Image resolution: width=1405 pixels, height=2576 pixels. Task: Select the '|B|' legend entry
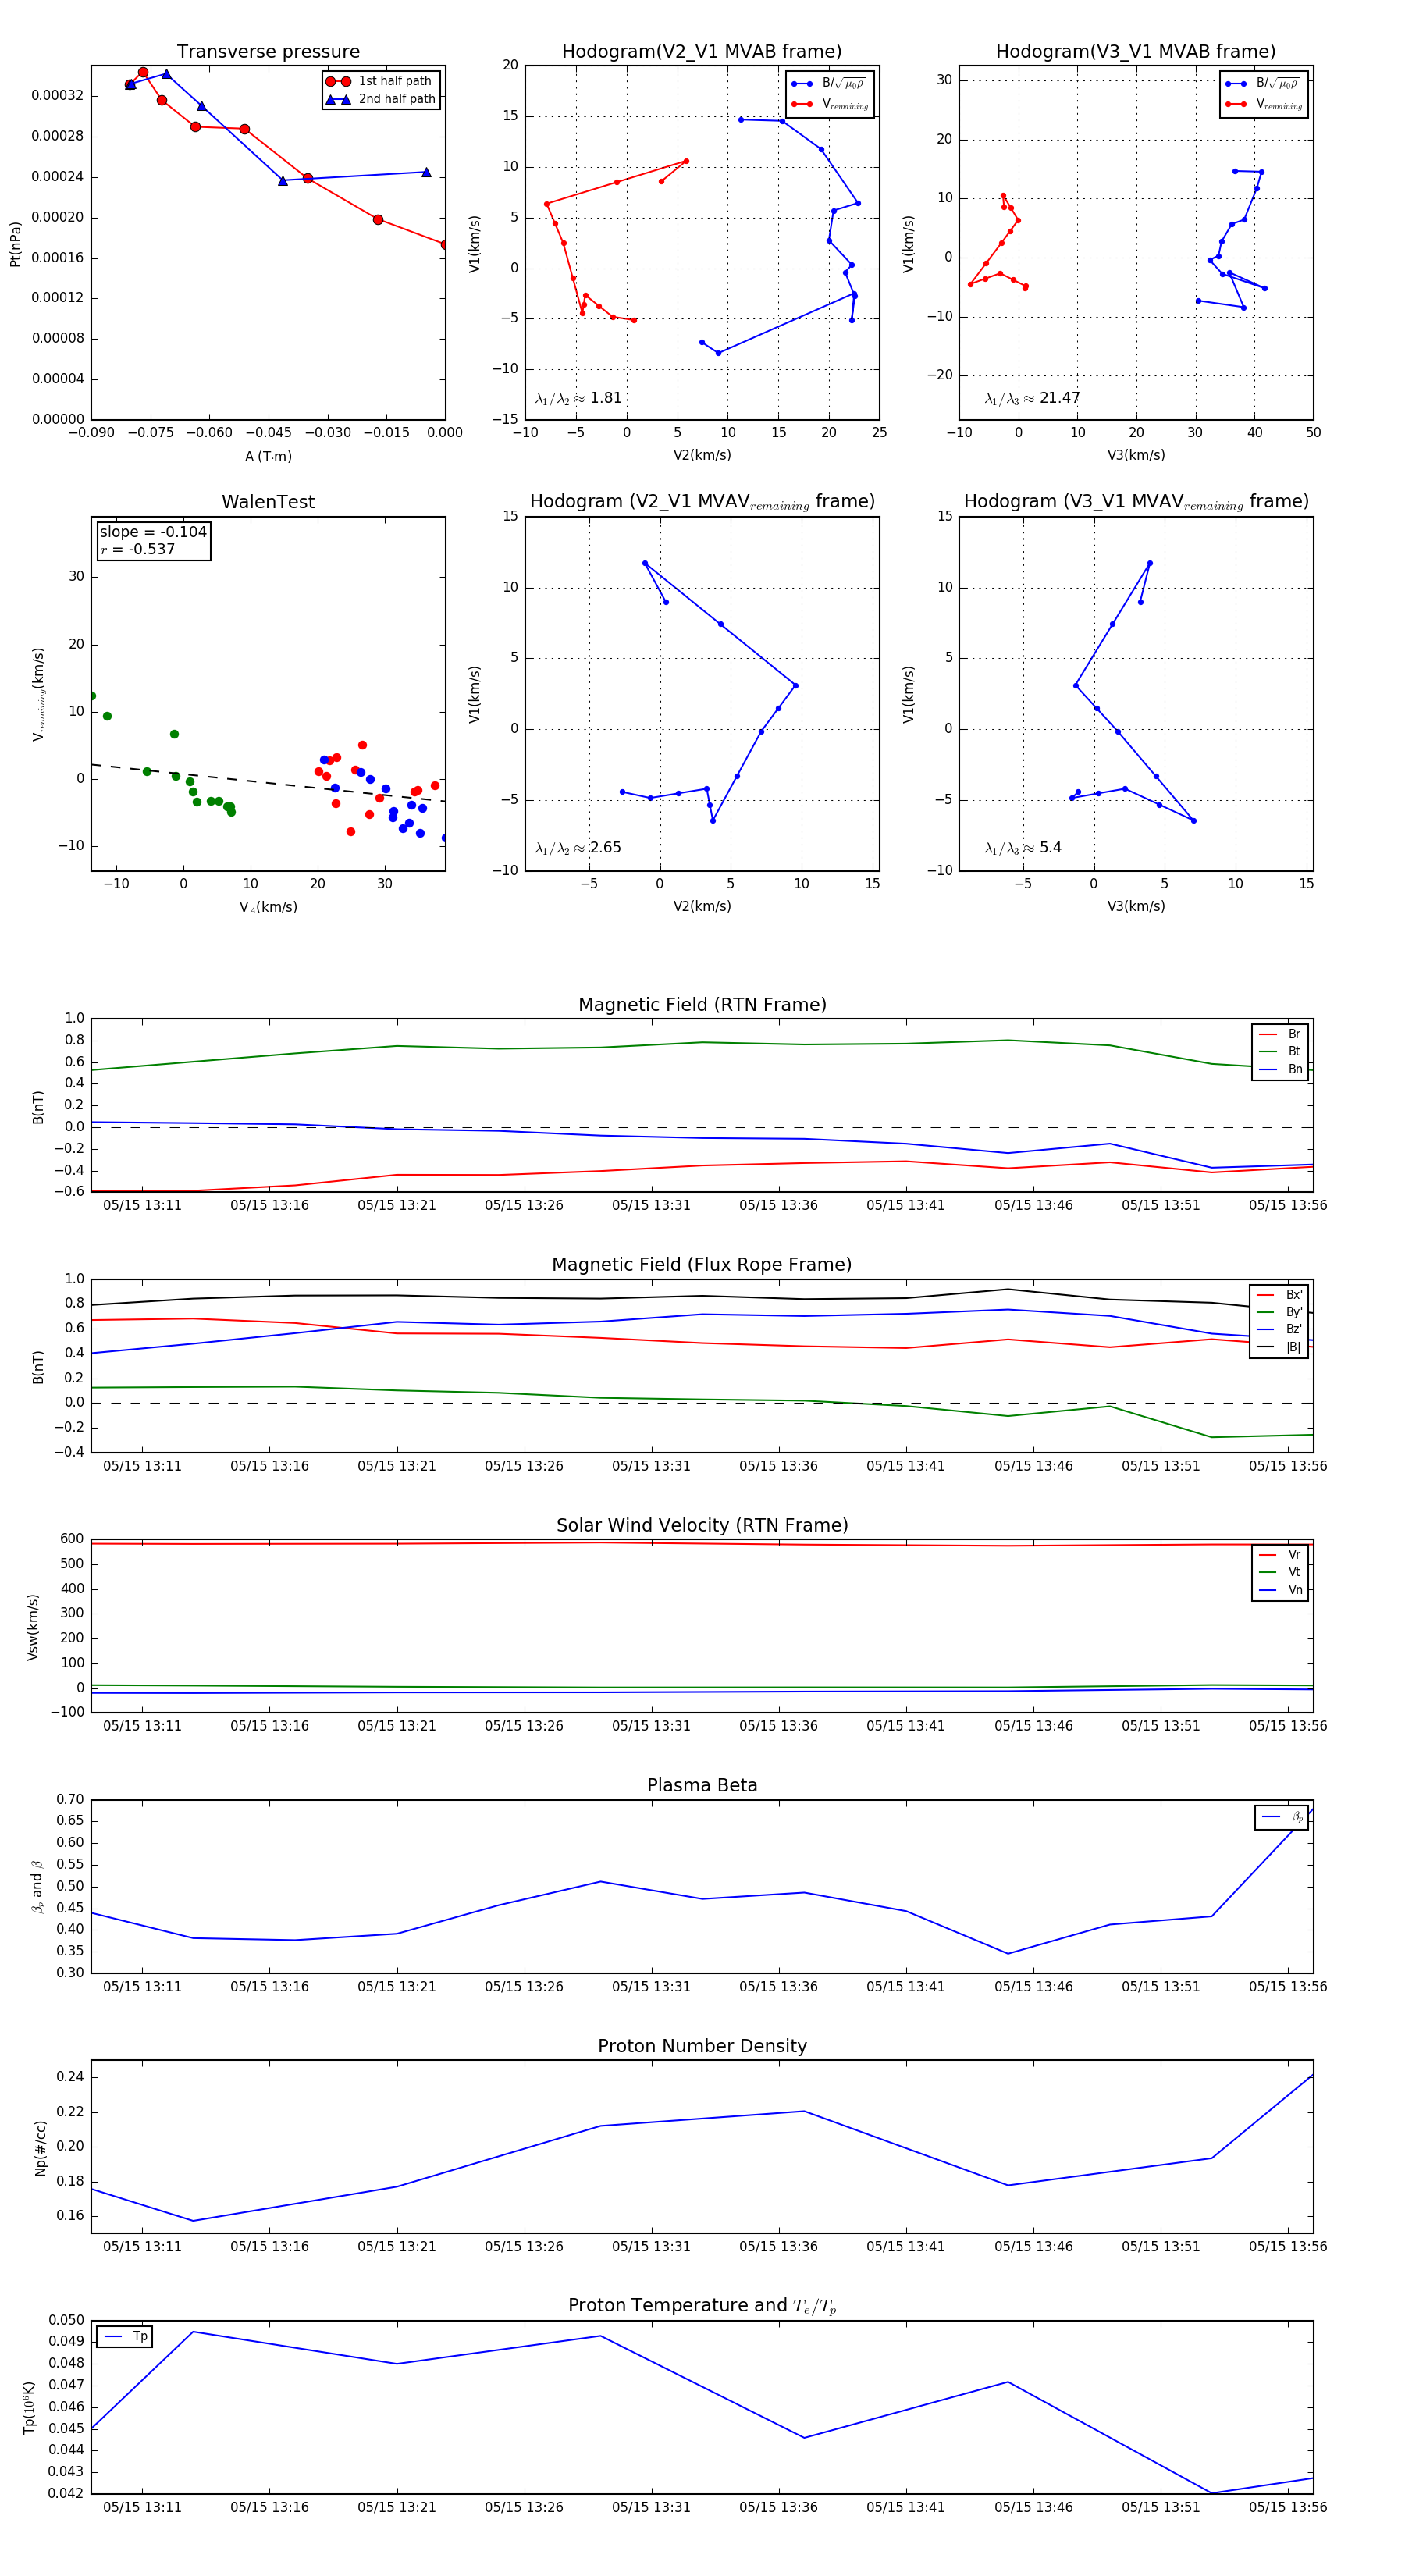coord(1280,1347)
